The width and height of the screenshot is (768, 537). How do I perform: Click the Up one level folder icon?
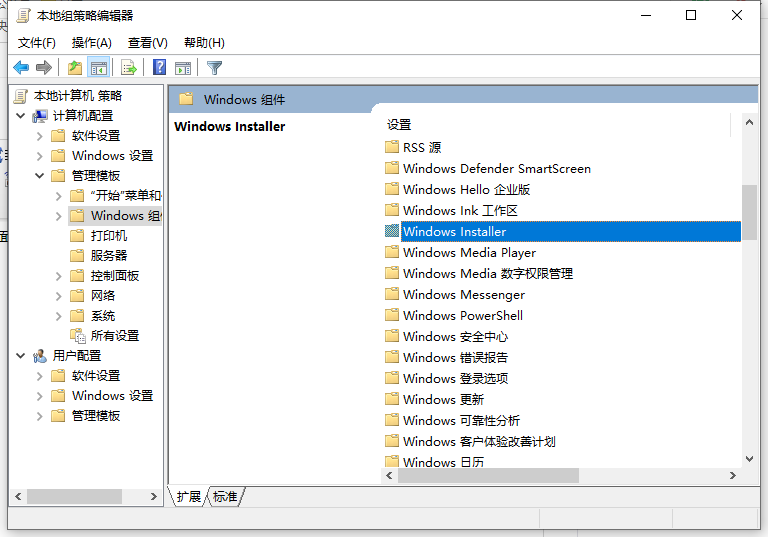click(75, 67)
